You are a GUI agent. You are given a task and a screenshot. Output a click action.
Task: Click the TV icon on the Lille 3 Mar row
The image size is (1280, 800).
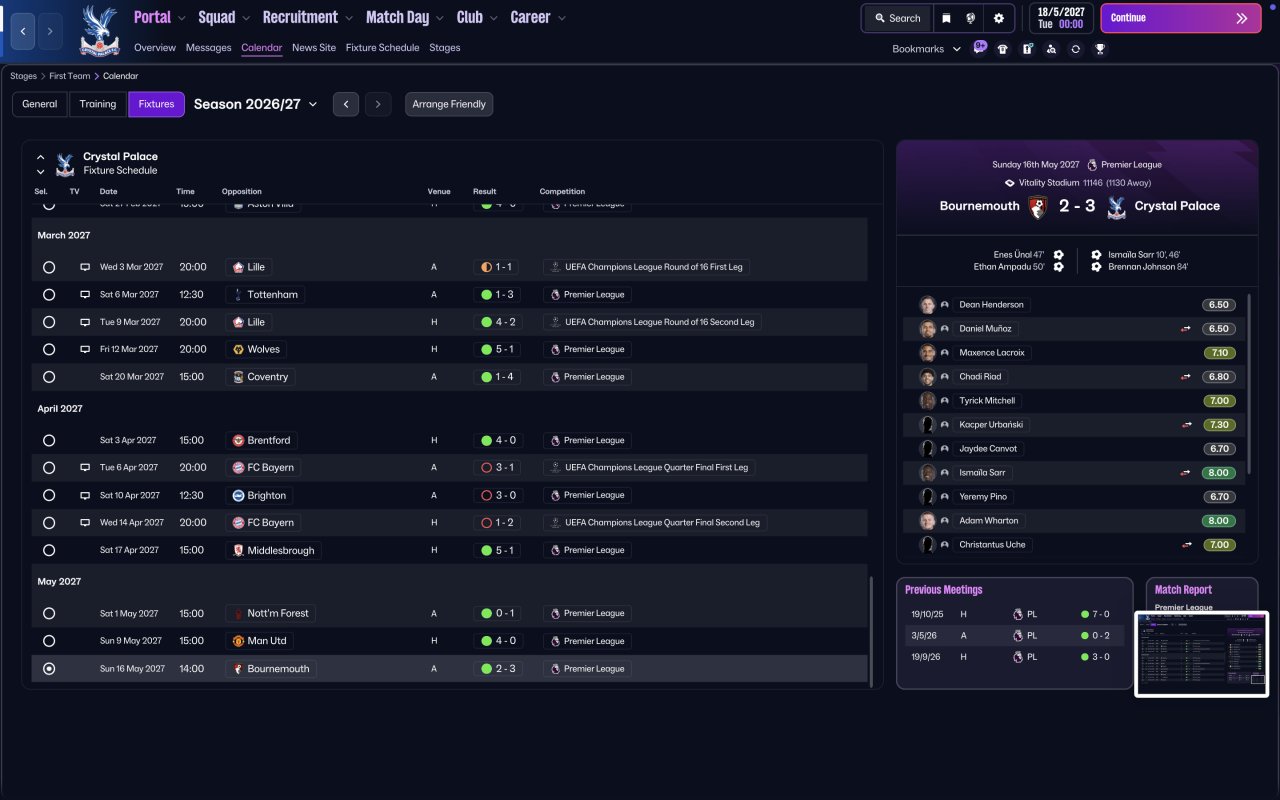[x=85, y=267]
